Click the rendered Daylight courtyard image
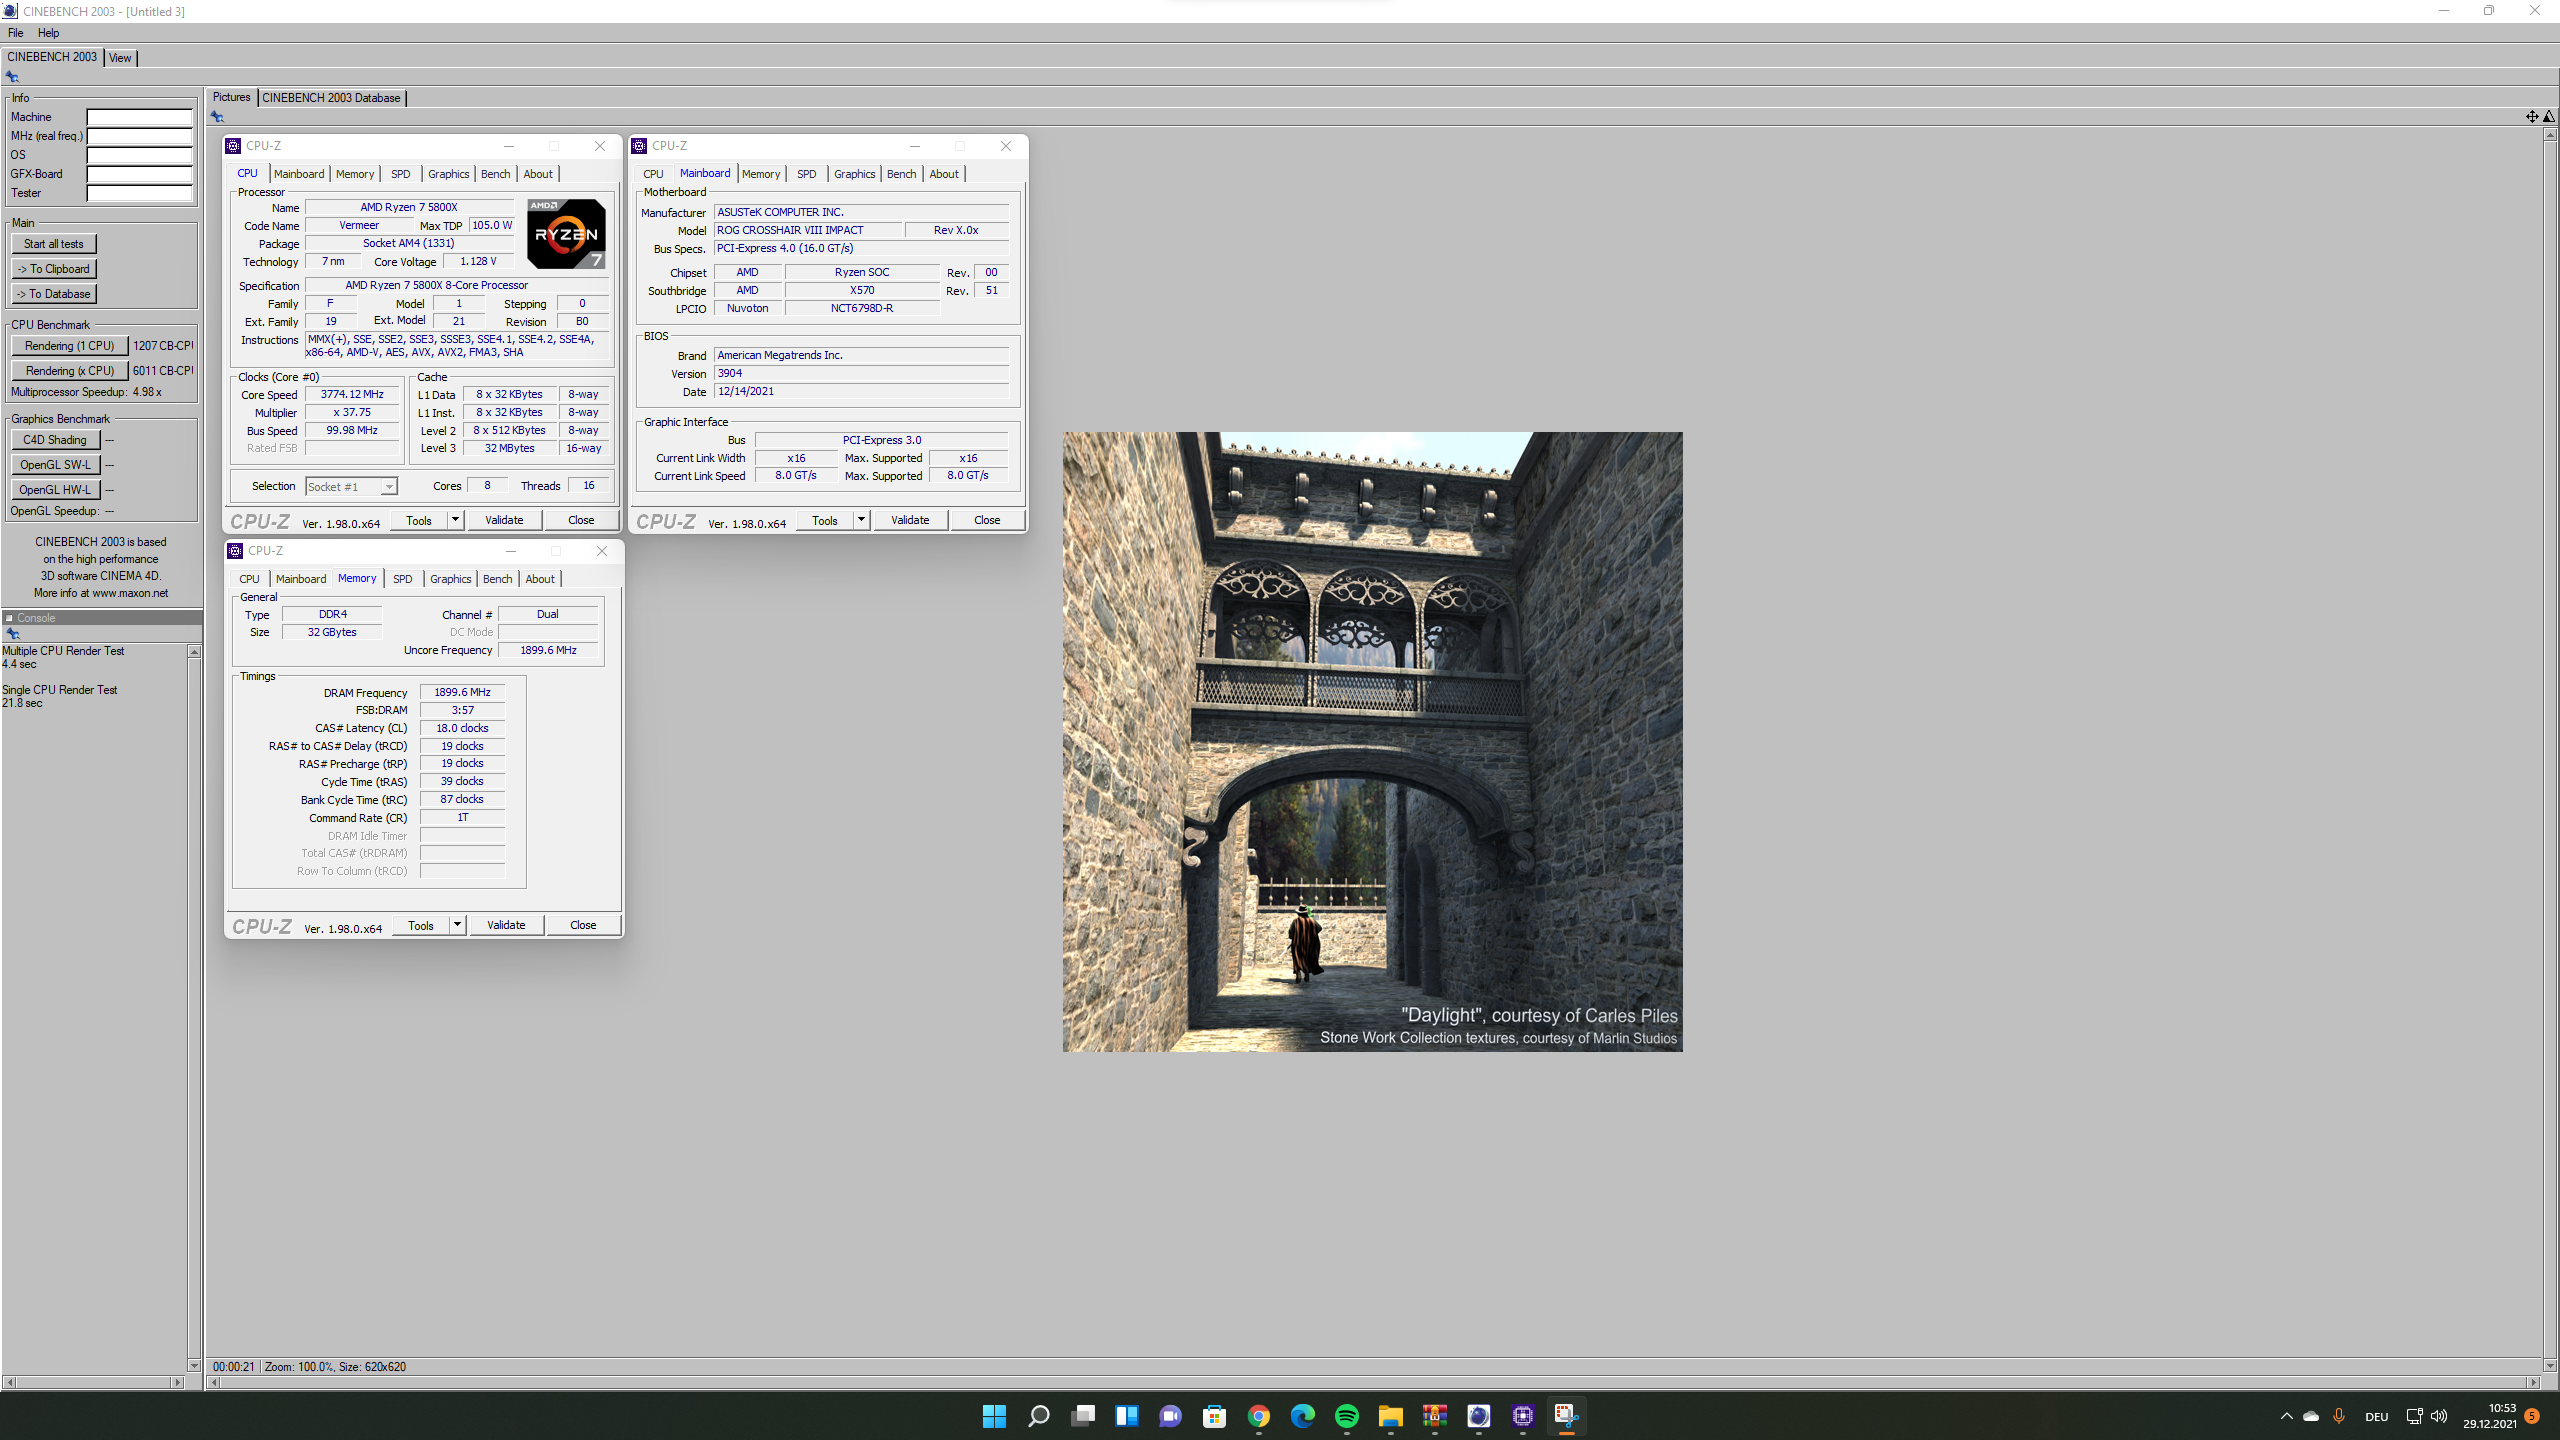2560x1440 pixels. (x=1372, y=742)
